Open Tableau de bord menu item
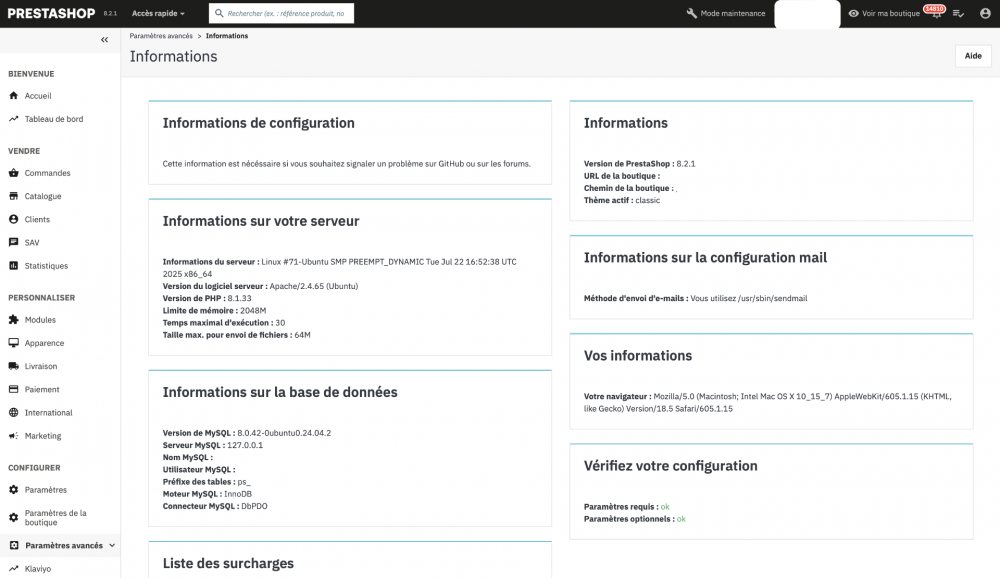1000x578 pixels. (54, 119)
